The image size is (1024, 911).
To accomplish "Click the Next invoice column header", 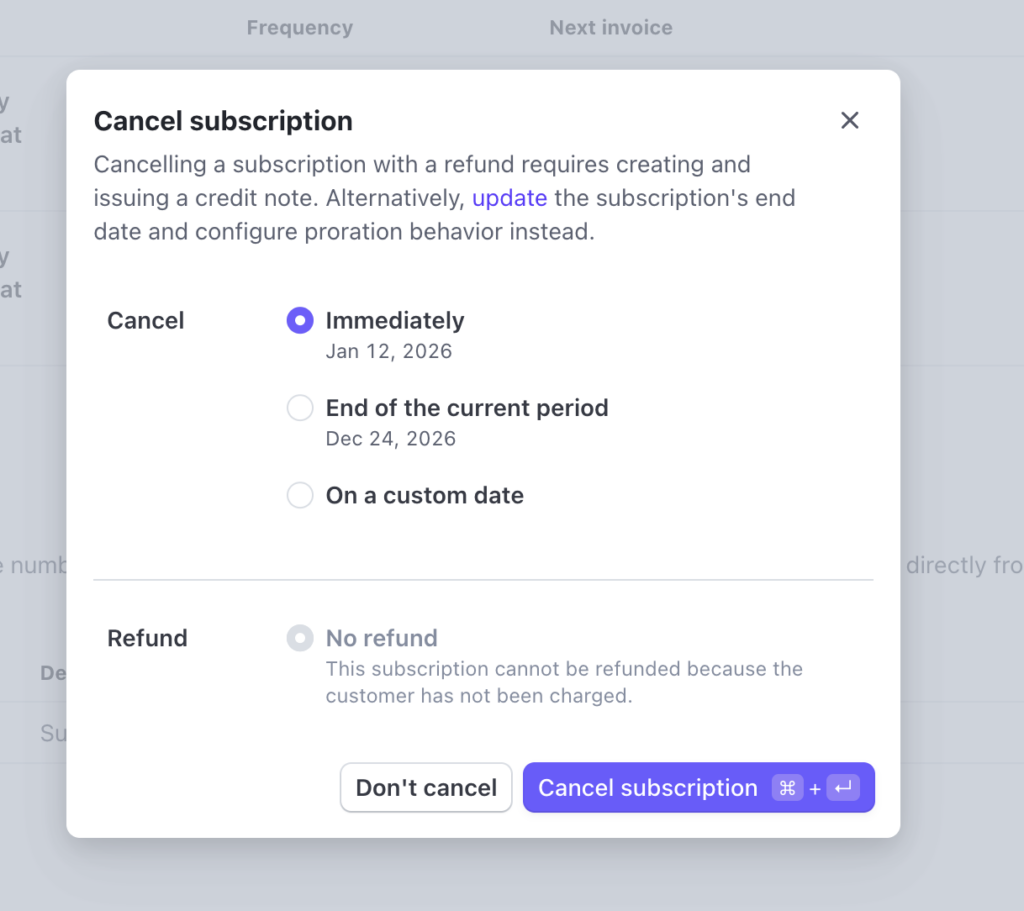I will [x=610, y=28].
